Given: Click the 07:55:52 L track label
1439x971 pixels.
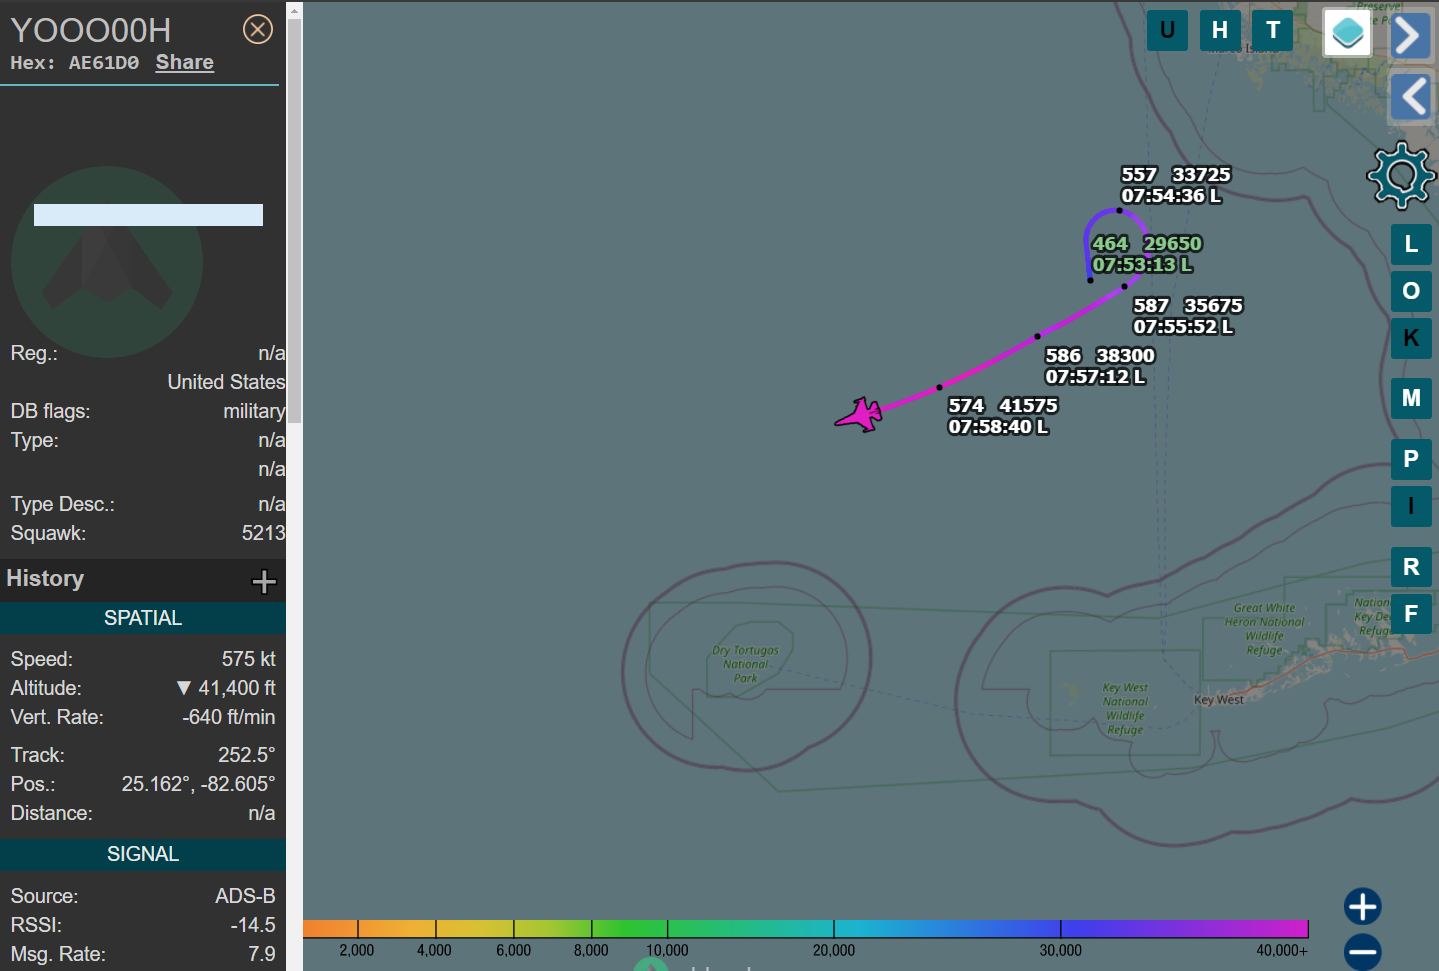Looking at the screenshot, I should click(x=1183, y=327).
